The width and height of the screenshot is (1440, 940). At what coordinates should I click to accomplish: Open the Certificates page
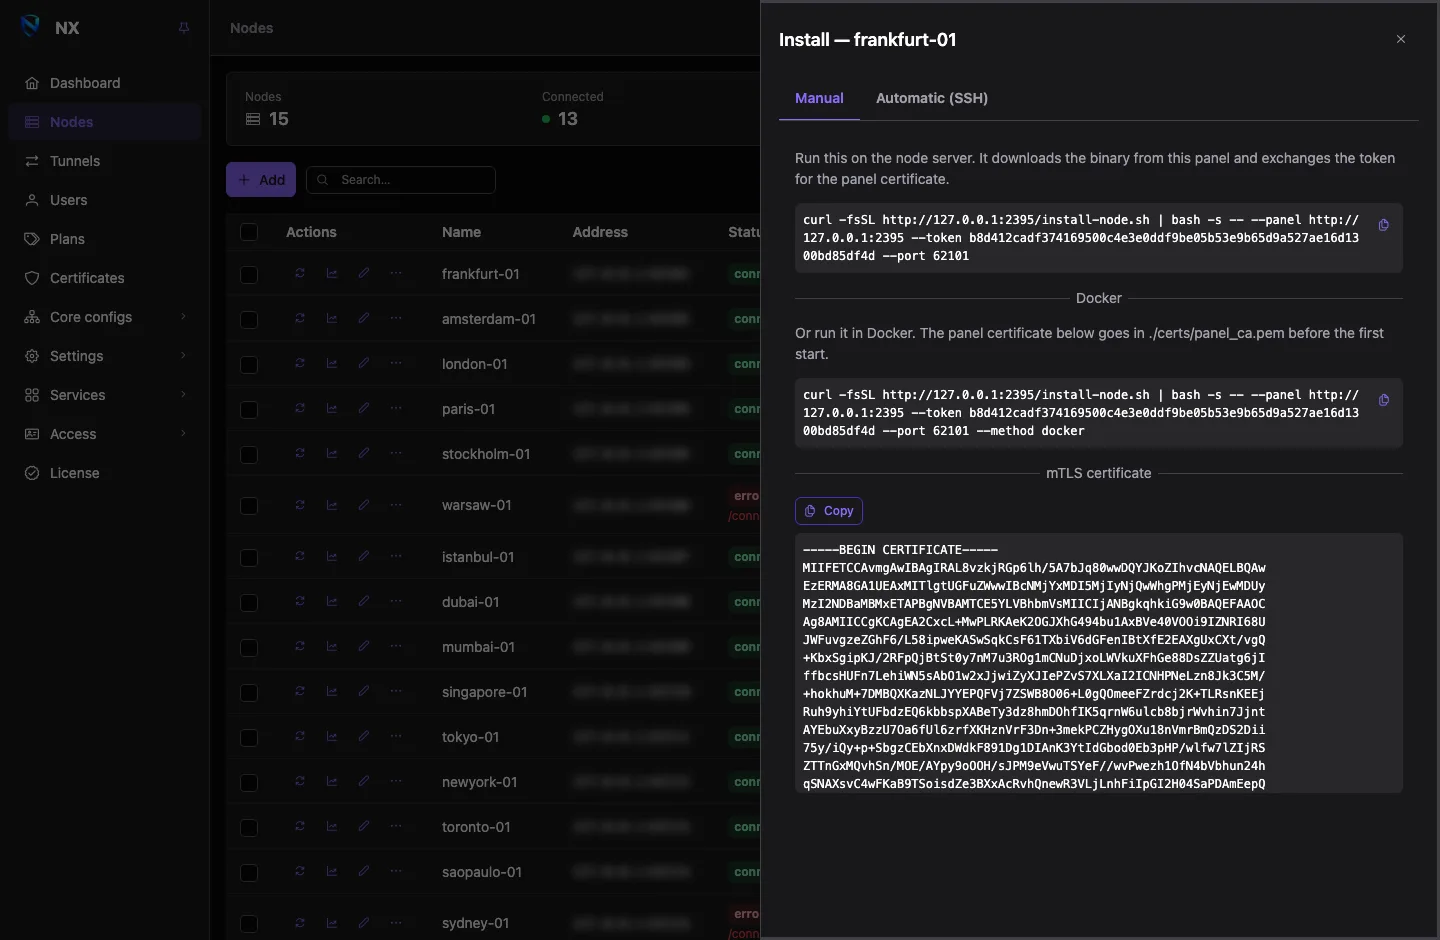tap(105, 278)
